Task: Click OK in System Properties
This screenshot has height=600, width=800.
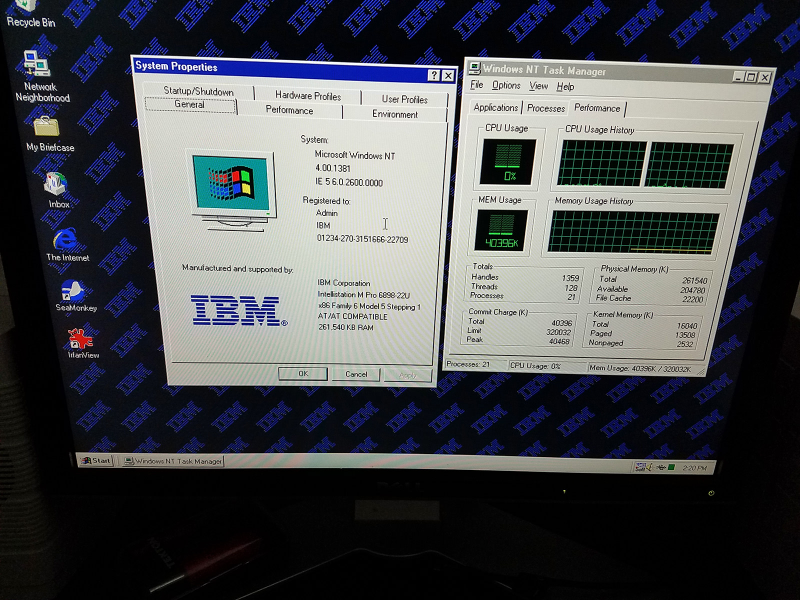Action: click(x=303, y=373)
